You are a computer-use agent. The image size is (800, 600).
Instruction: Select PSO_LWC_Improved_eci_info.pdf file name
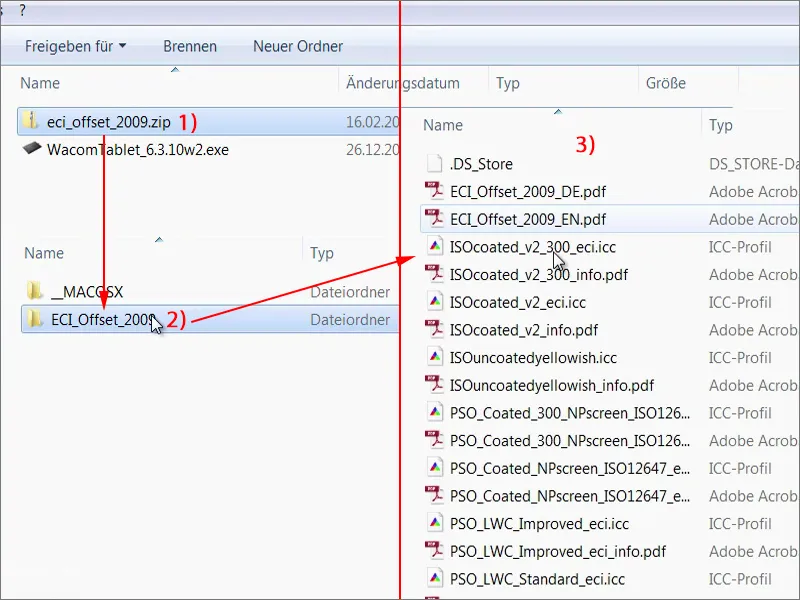[x=558, y=552]
